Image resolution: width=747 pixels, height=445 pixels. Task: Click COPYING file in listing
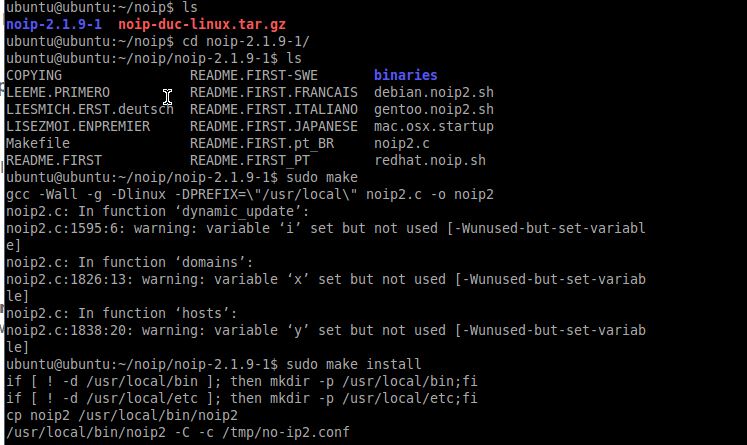[x=34, y=75]
